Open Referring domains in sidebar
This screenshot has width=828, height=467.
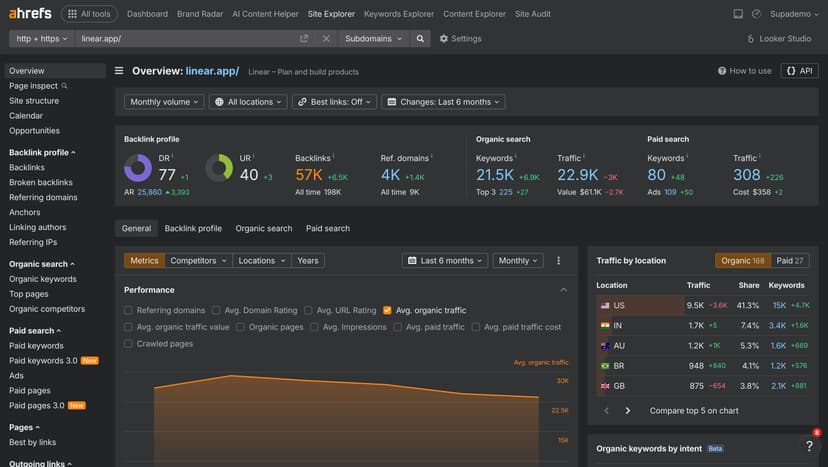click(43, 197)
